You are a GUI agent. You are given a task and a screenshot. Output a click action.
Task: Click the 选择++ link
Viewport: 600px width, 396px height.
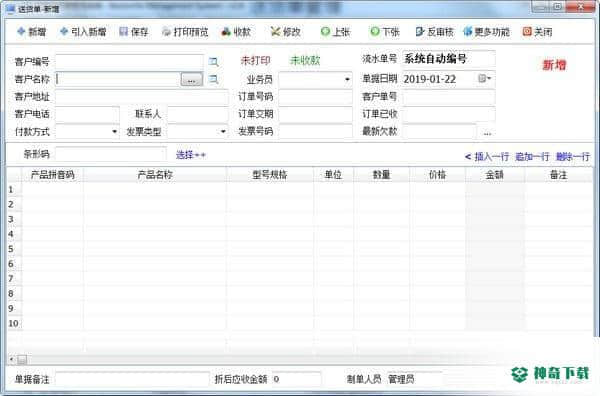[191, 155]
